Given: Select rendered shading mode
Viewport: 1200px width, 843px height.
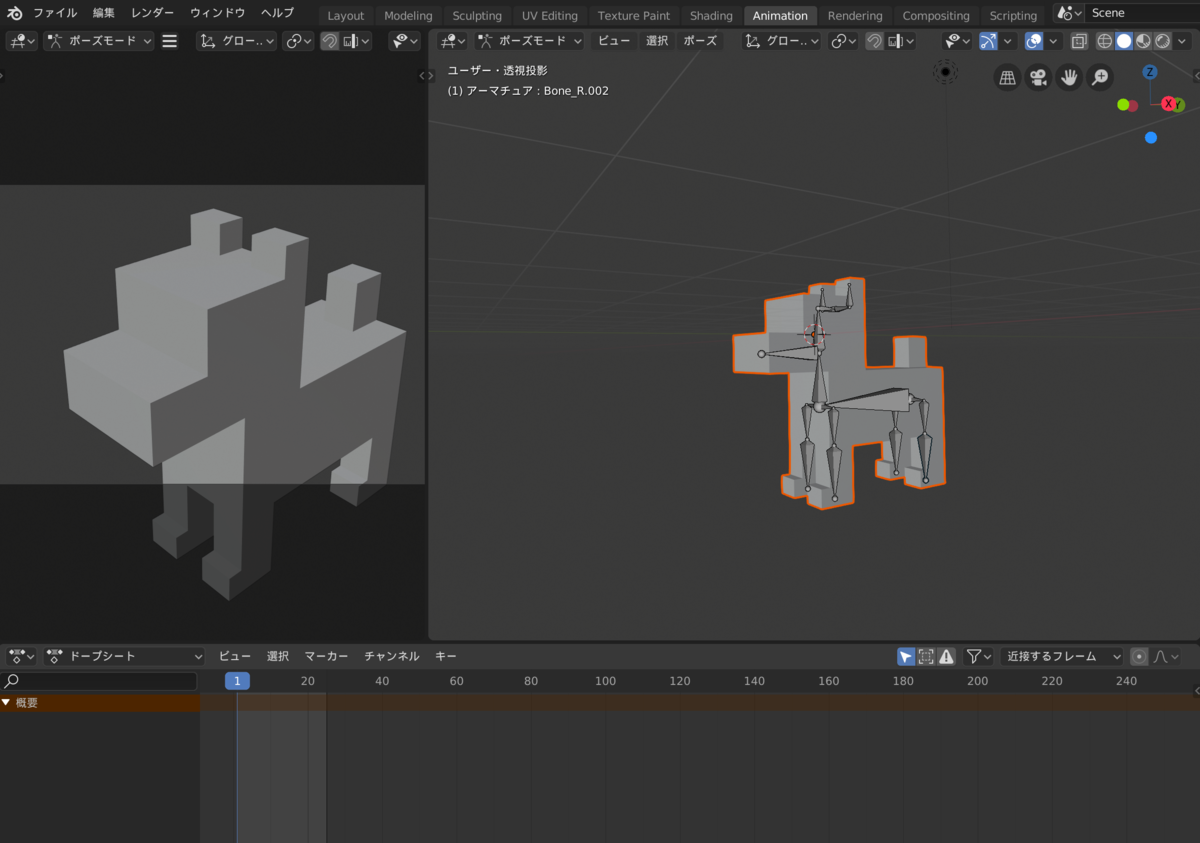Looking at the screenshot, I should [x=1162, y=41].
